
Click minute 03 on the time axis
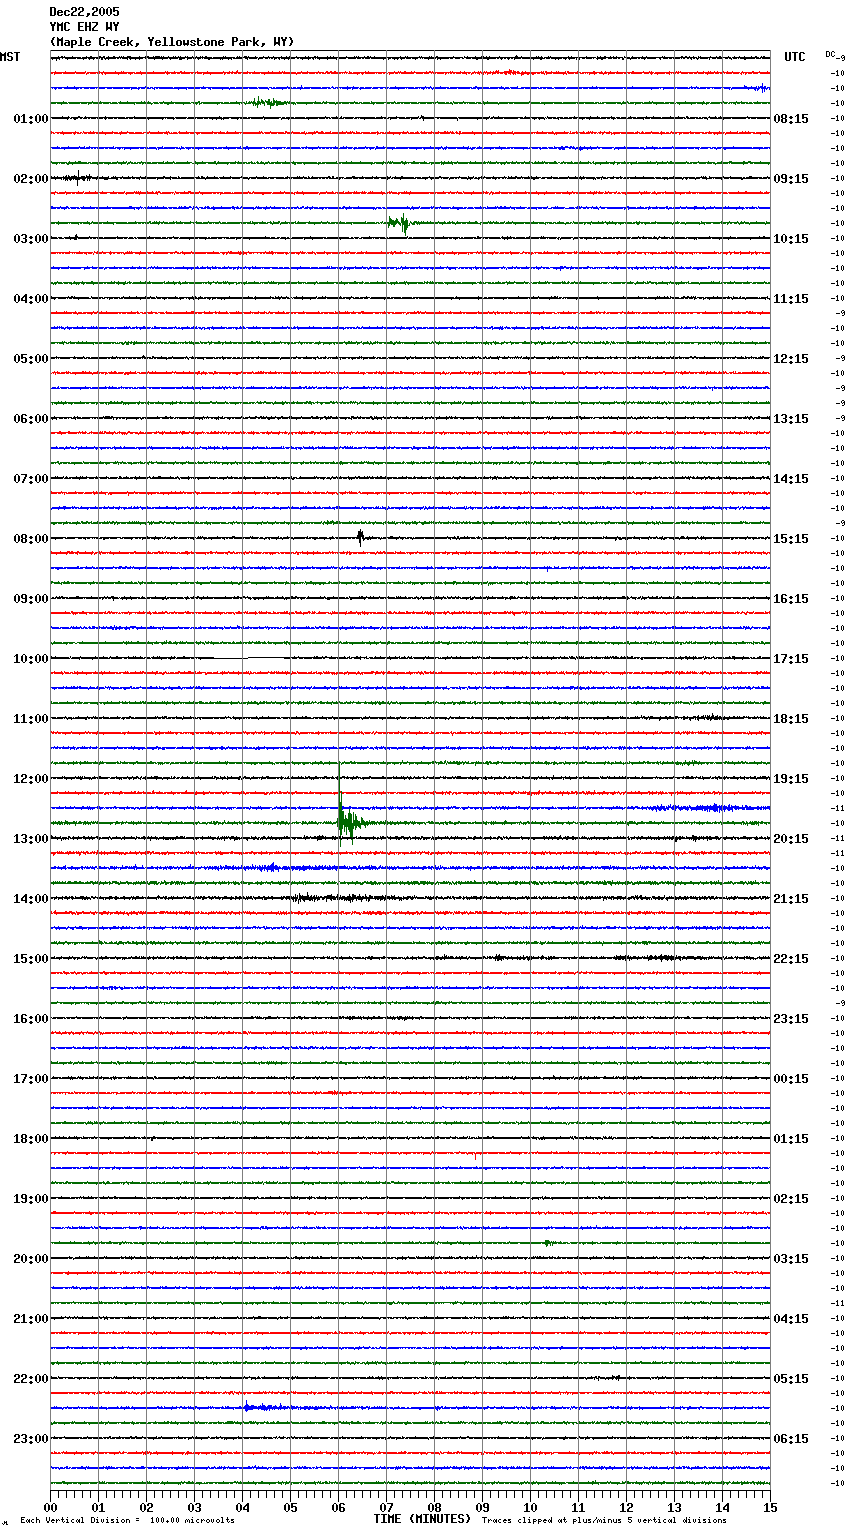click(194, 1507)
